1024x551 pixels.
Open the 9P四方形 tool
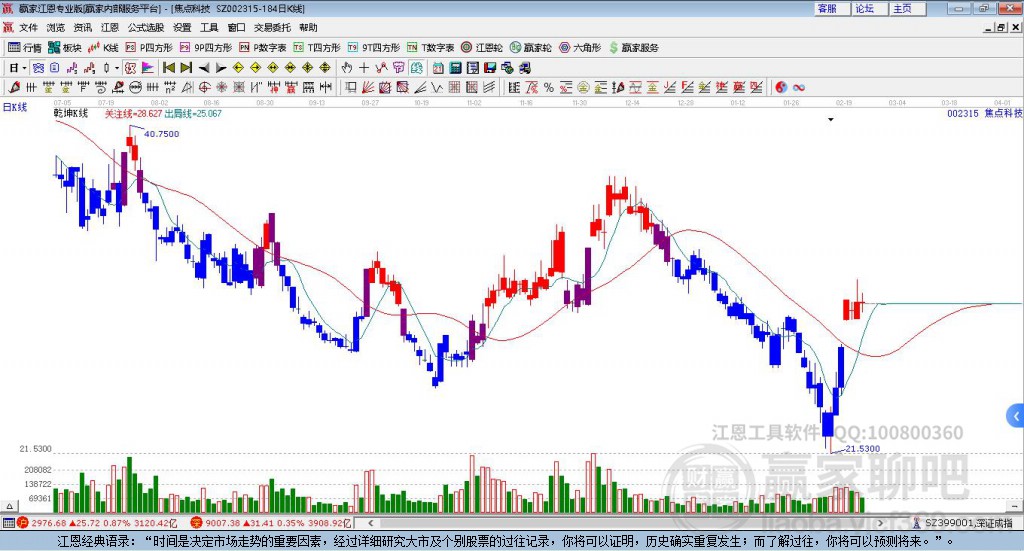[x=206, y=48]
